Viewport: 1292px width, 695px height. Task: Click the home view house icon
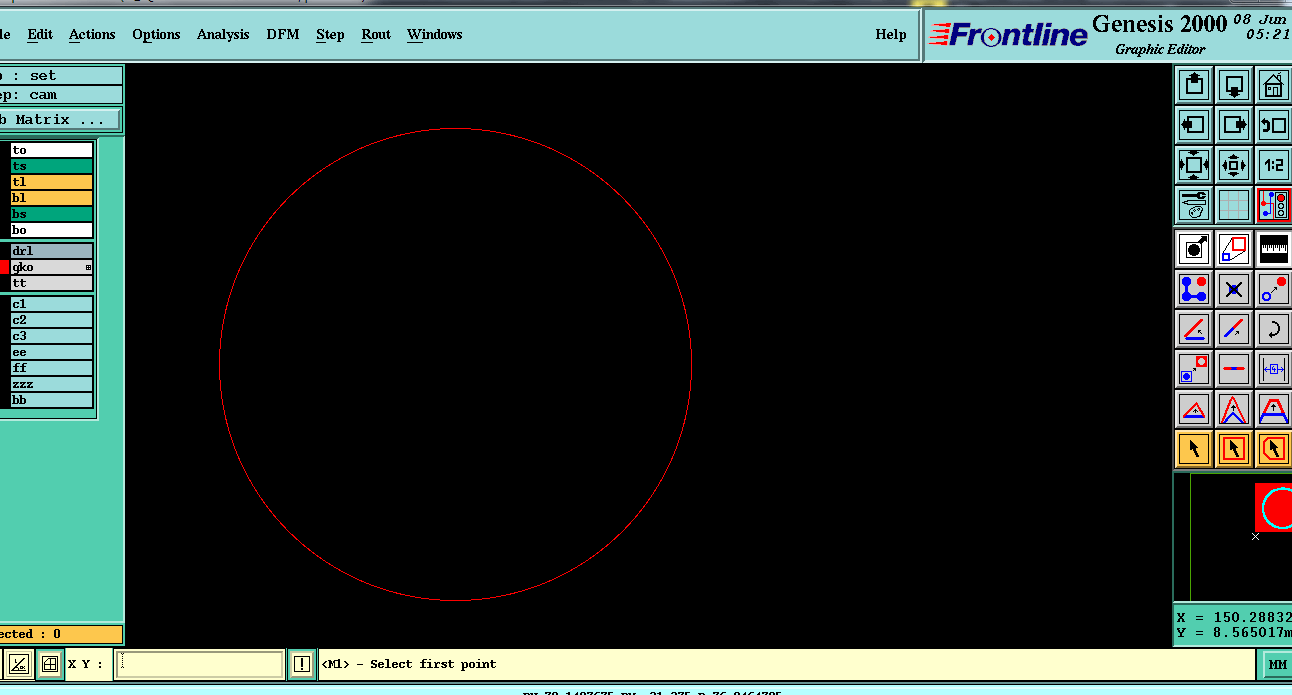click(1274, 85)
